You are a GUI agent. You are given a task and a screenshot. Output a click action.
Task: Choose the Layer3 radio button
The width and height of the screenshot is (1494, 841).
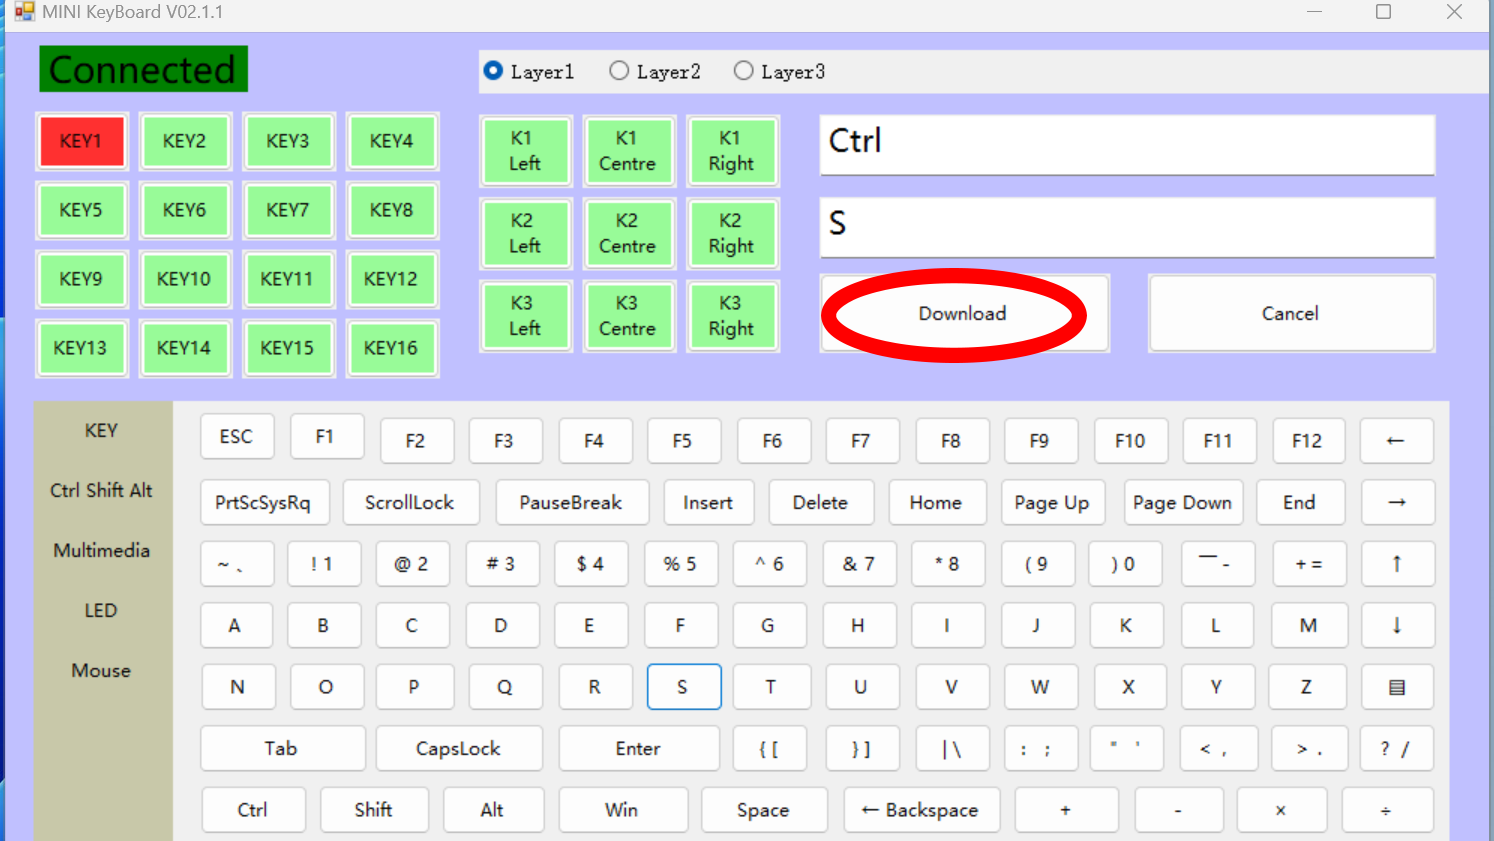pos(744,71)
